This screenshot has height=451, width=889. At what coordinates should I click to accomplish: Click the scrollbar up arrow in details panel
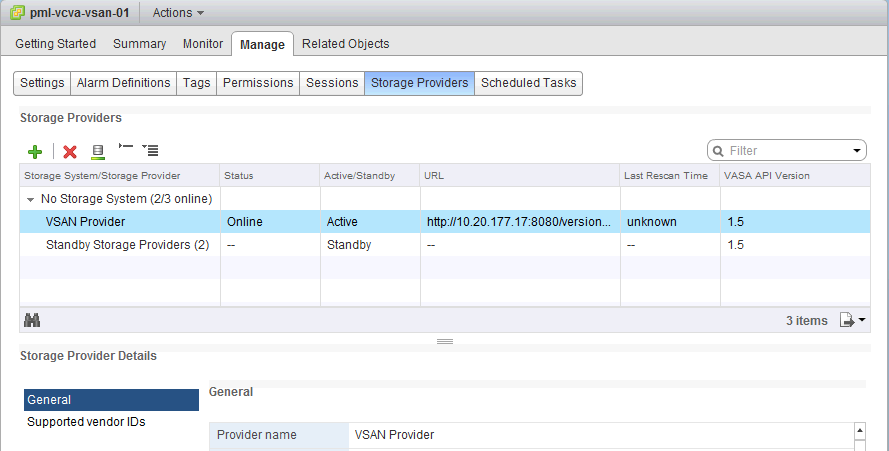[858, 430]
